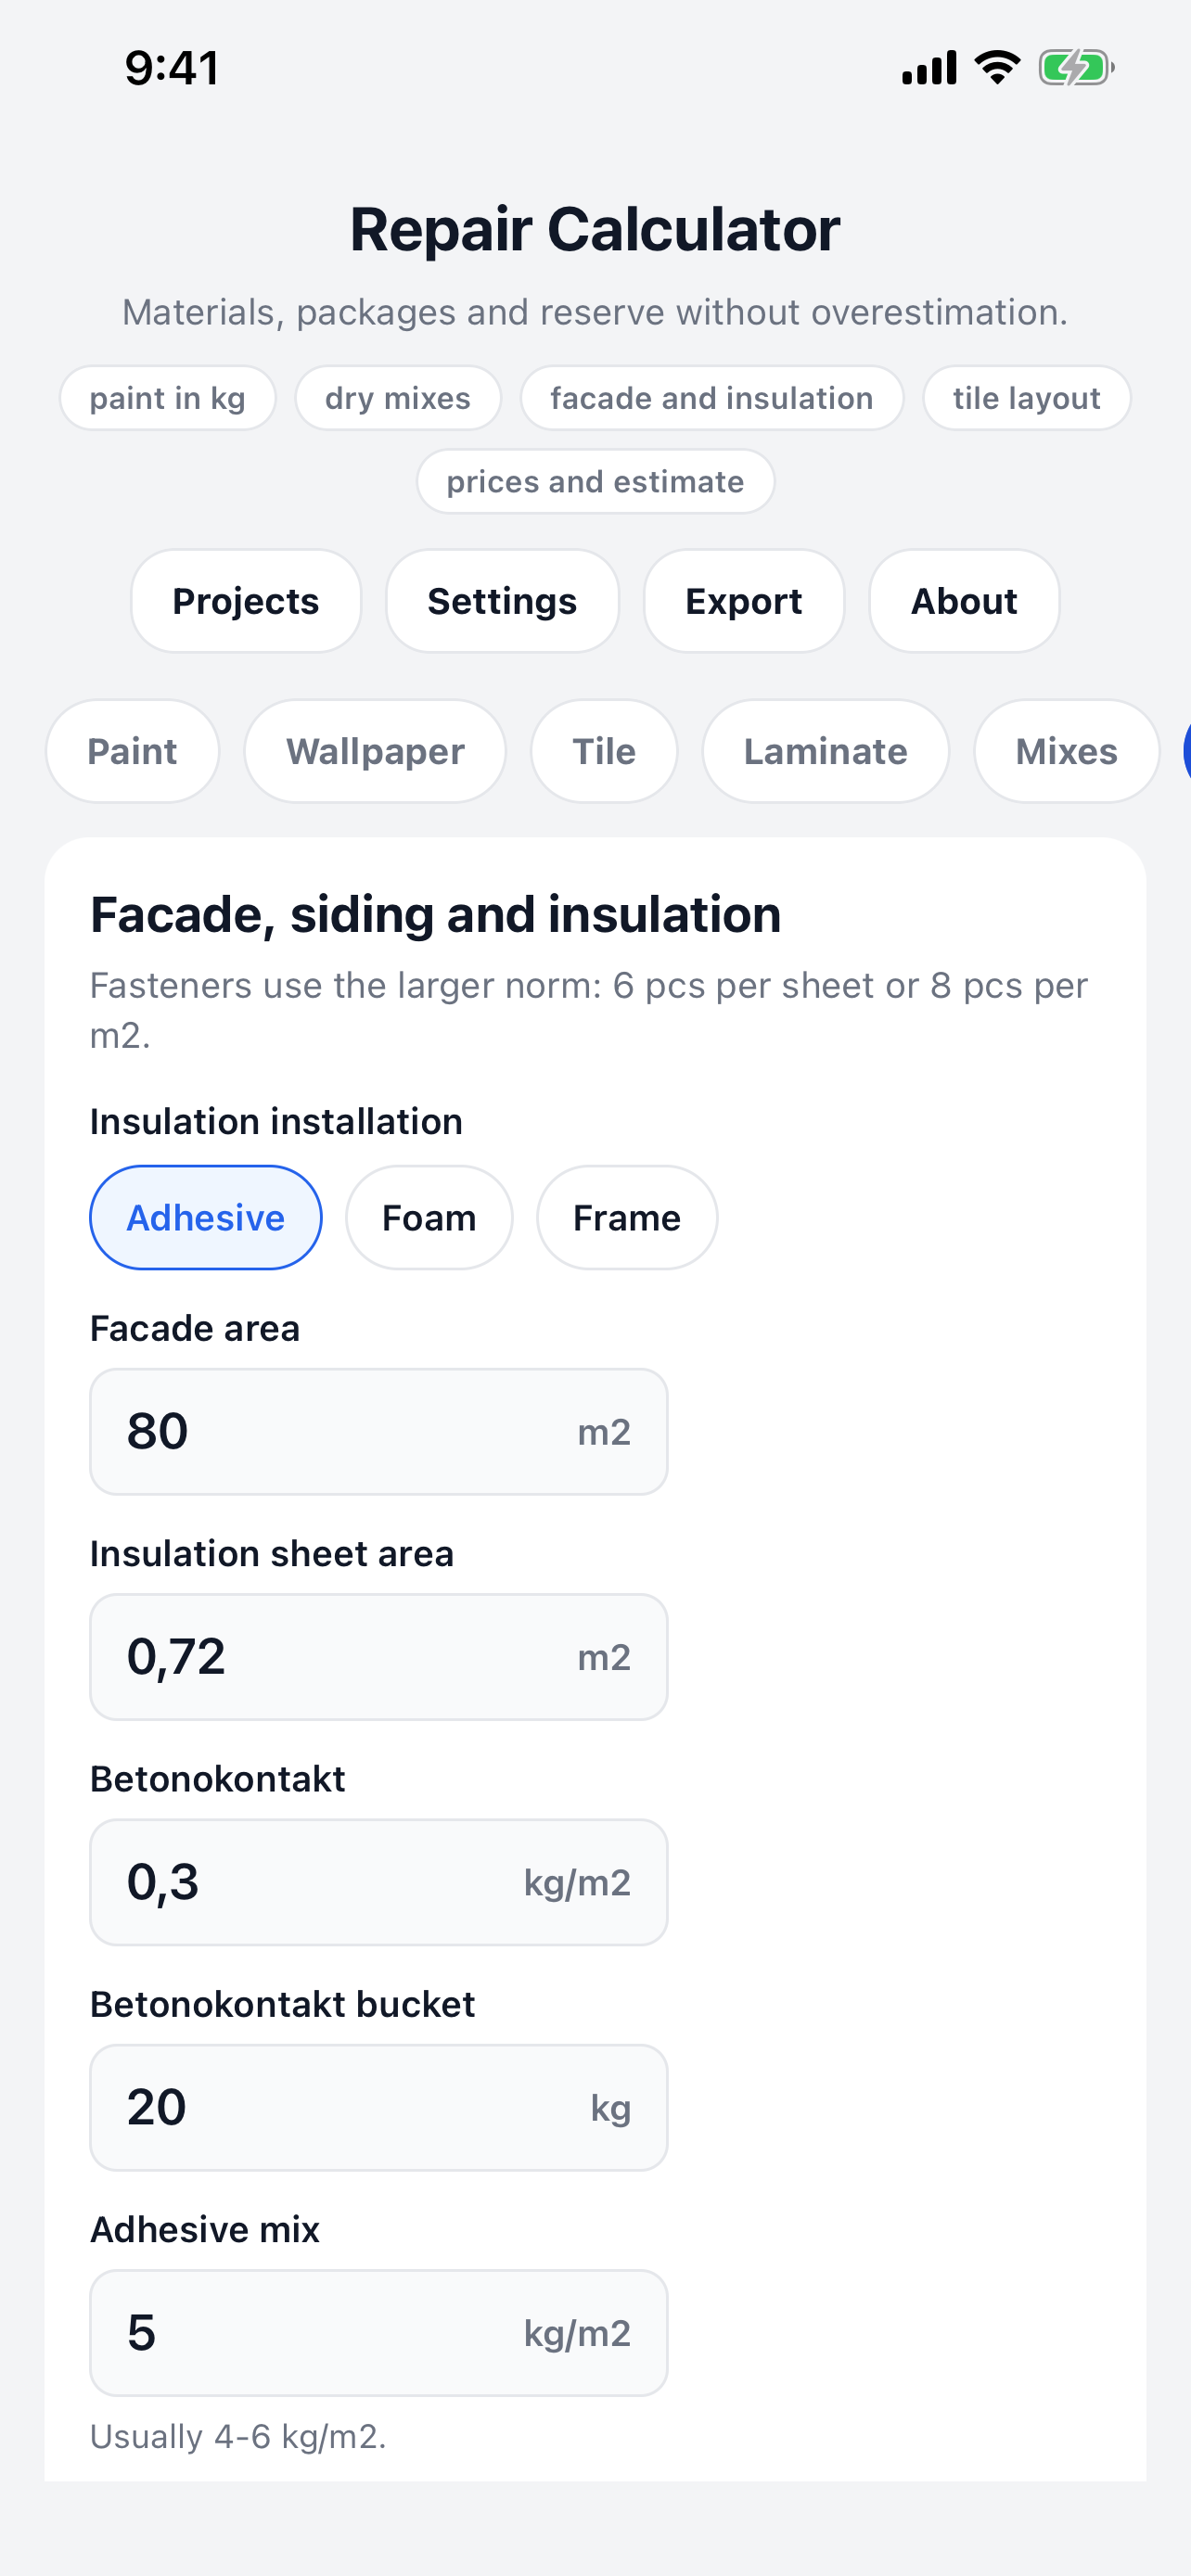Switch to the Mixes tab
1191x2576 pixels.
[1067, 751]
